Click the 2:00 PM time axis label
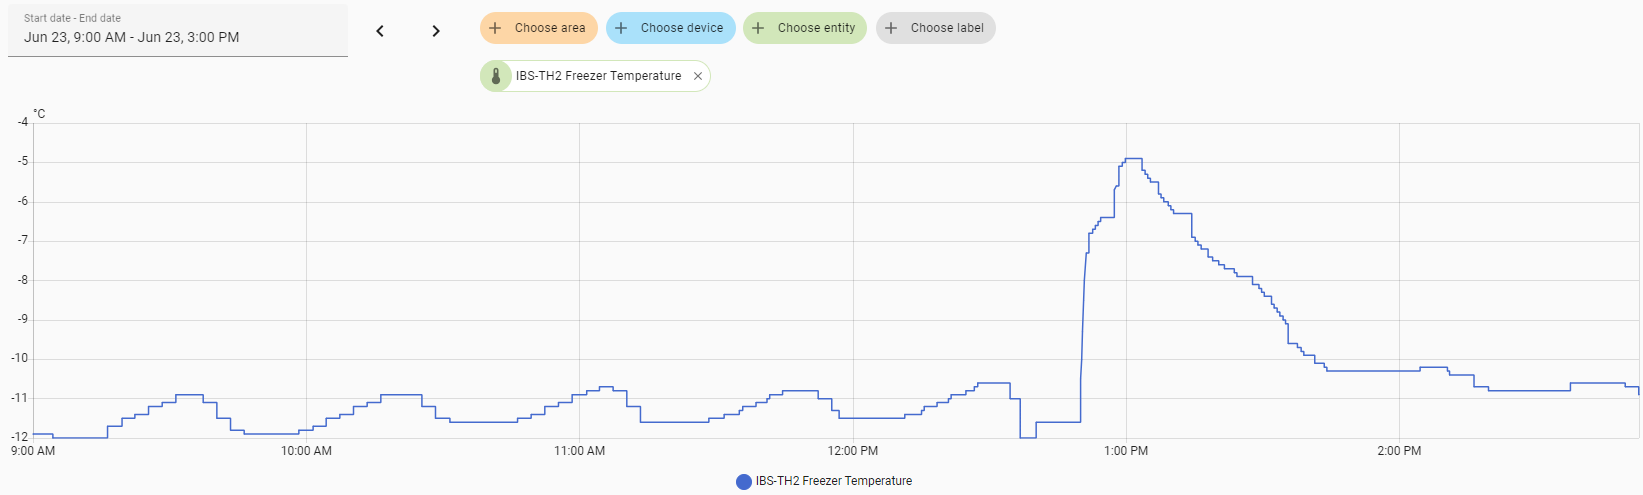The image size is (1643, 495). 1399,451
